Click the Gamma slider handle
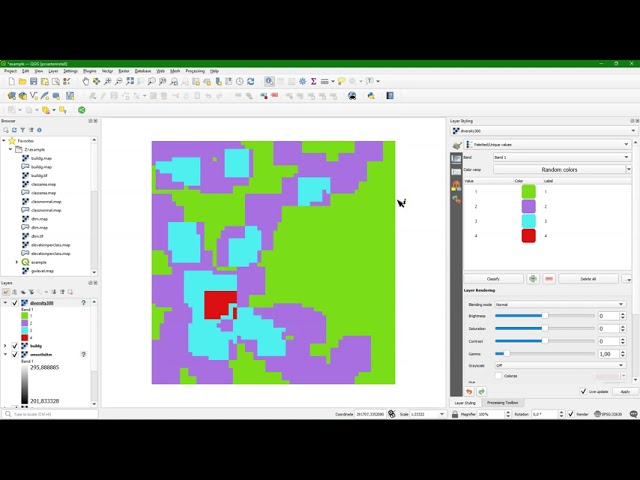Screen dimensions: 640x480 pos(507,353)
